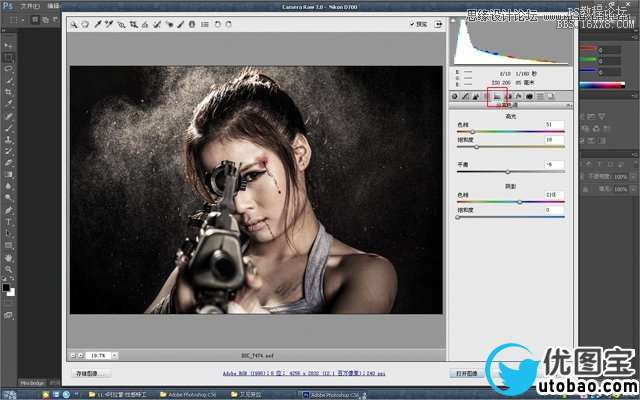Click the photo preview image
640x400 pixels.
[x=256, y=190]
